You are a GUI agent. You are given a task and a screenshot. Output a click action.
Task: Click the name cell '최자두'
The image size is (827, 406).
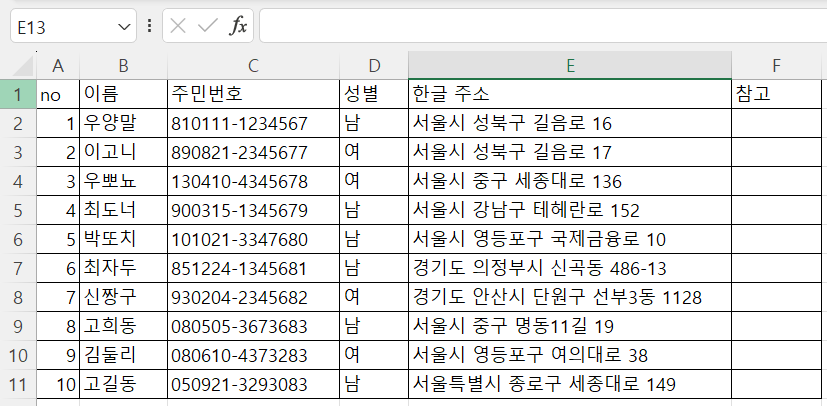click(123, 268)
